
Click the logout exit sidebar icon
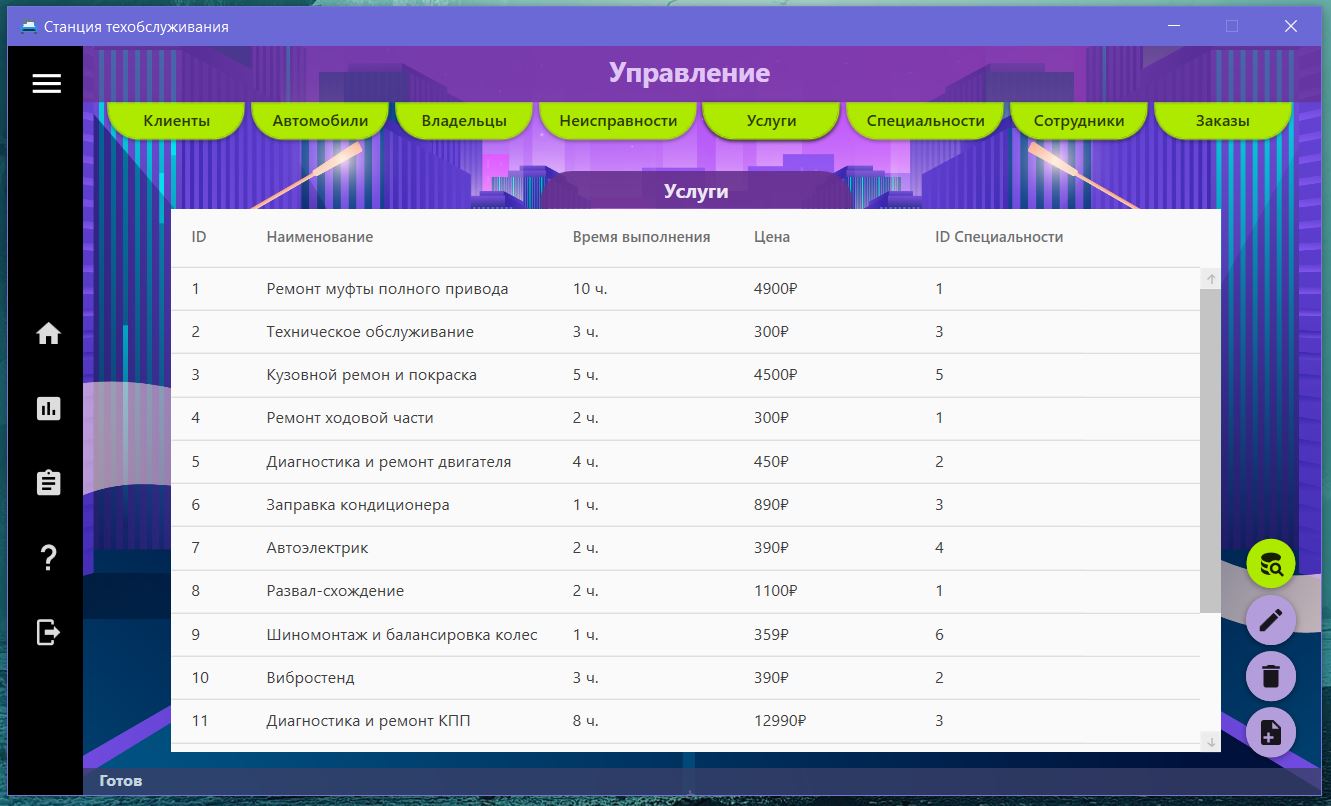coord(48,632)
